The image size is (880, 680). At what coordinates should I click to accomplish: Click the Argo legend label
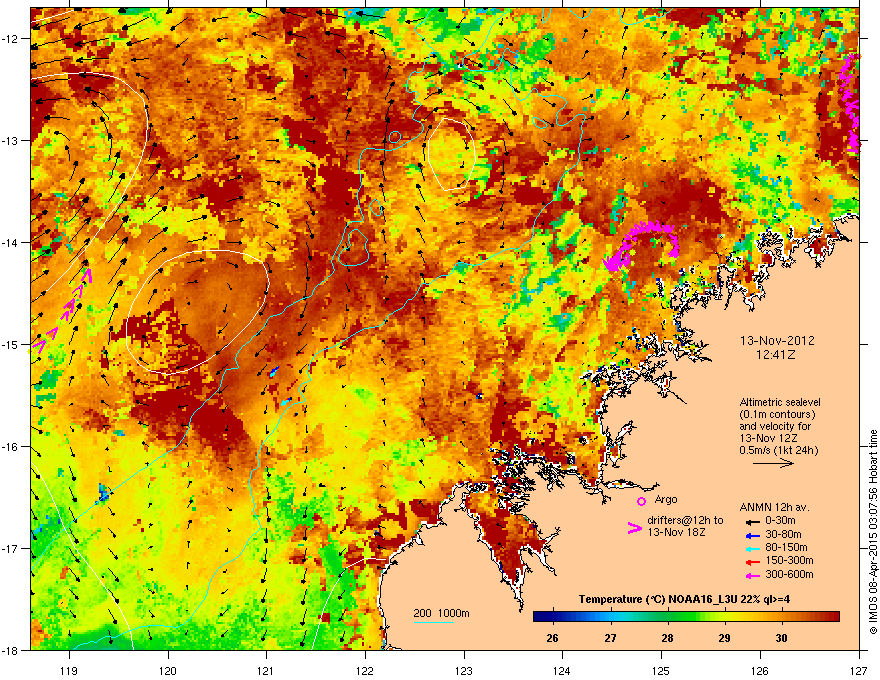(666, 499)
